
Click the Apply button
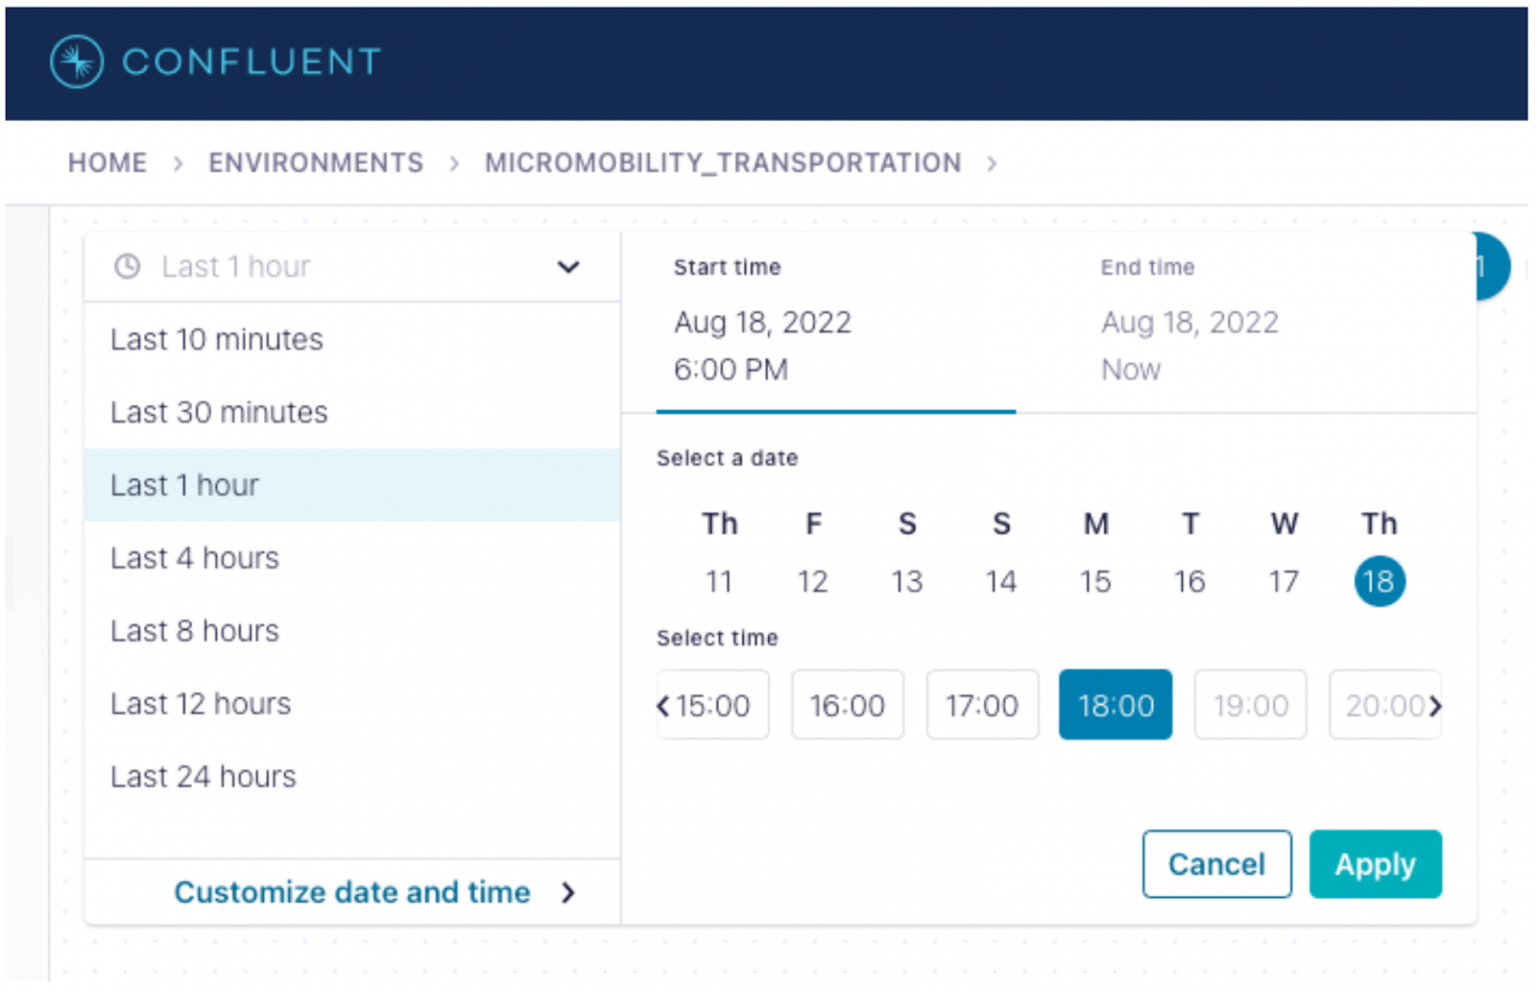(1375, 864)
